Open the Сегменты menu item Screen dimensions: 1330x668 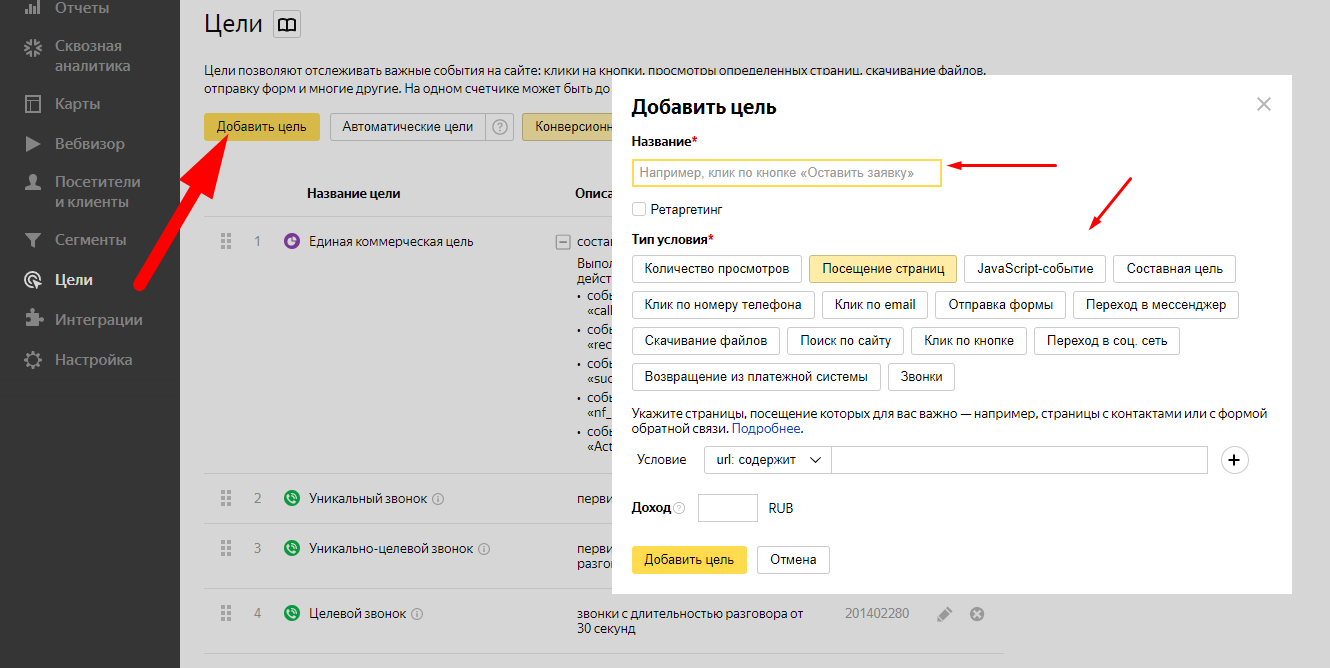pos(90,240)
